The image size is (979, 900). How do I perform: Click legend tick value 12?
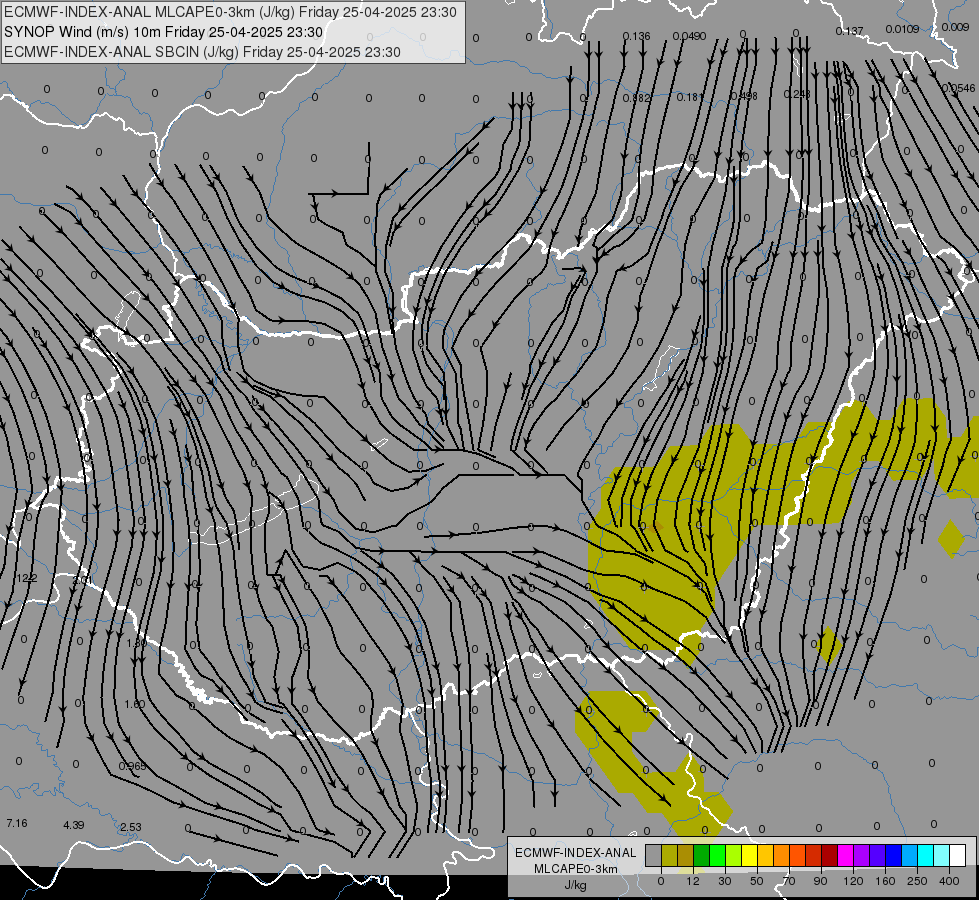[693, 881]
